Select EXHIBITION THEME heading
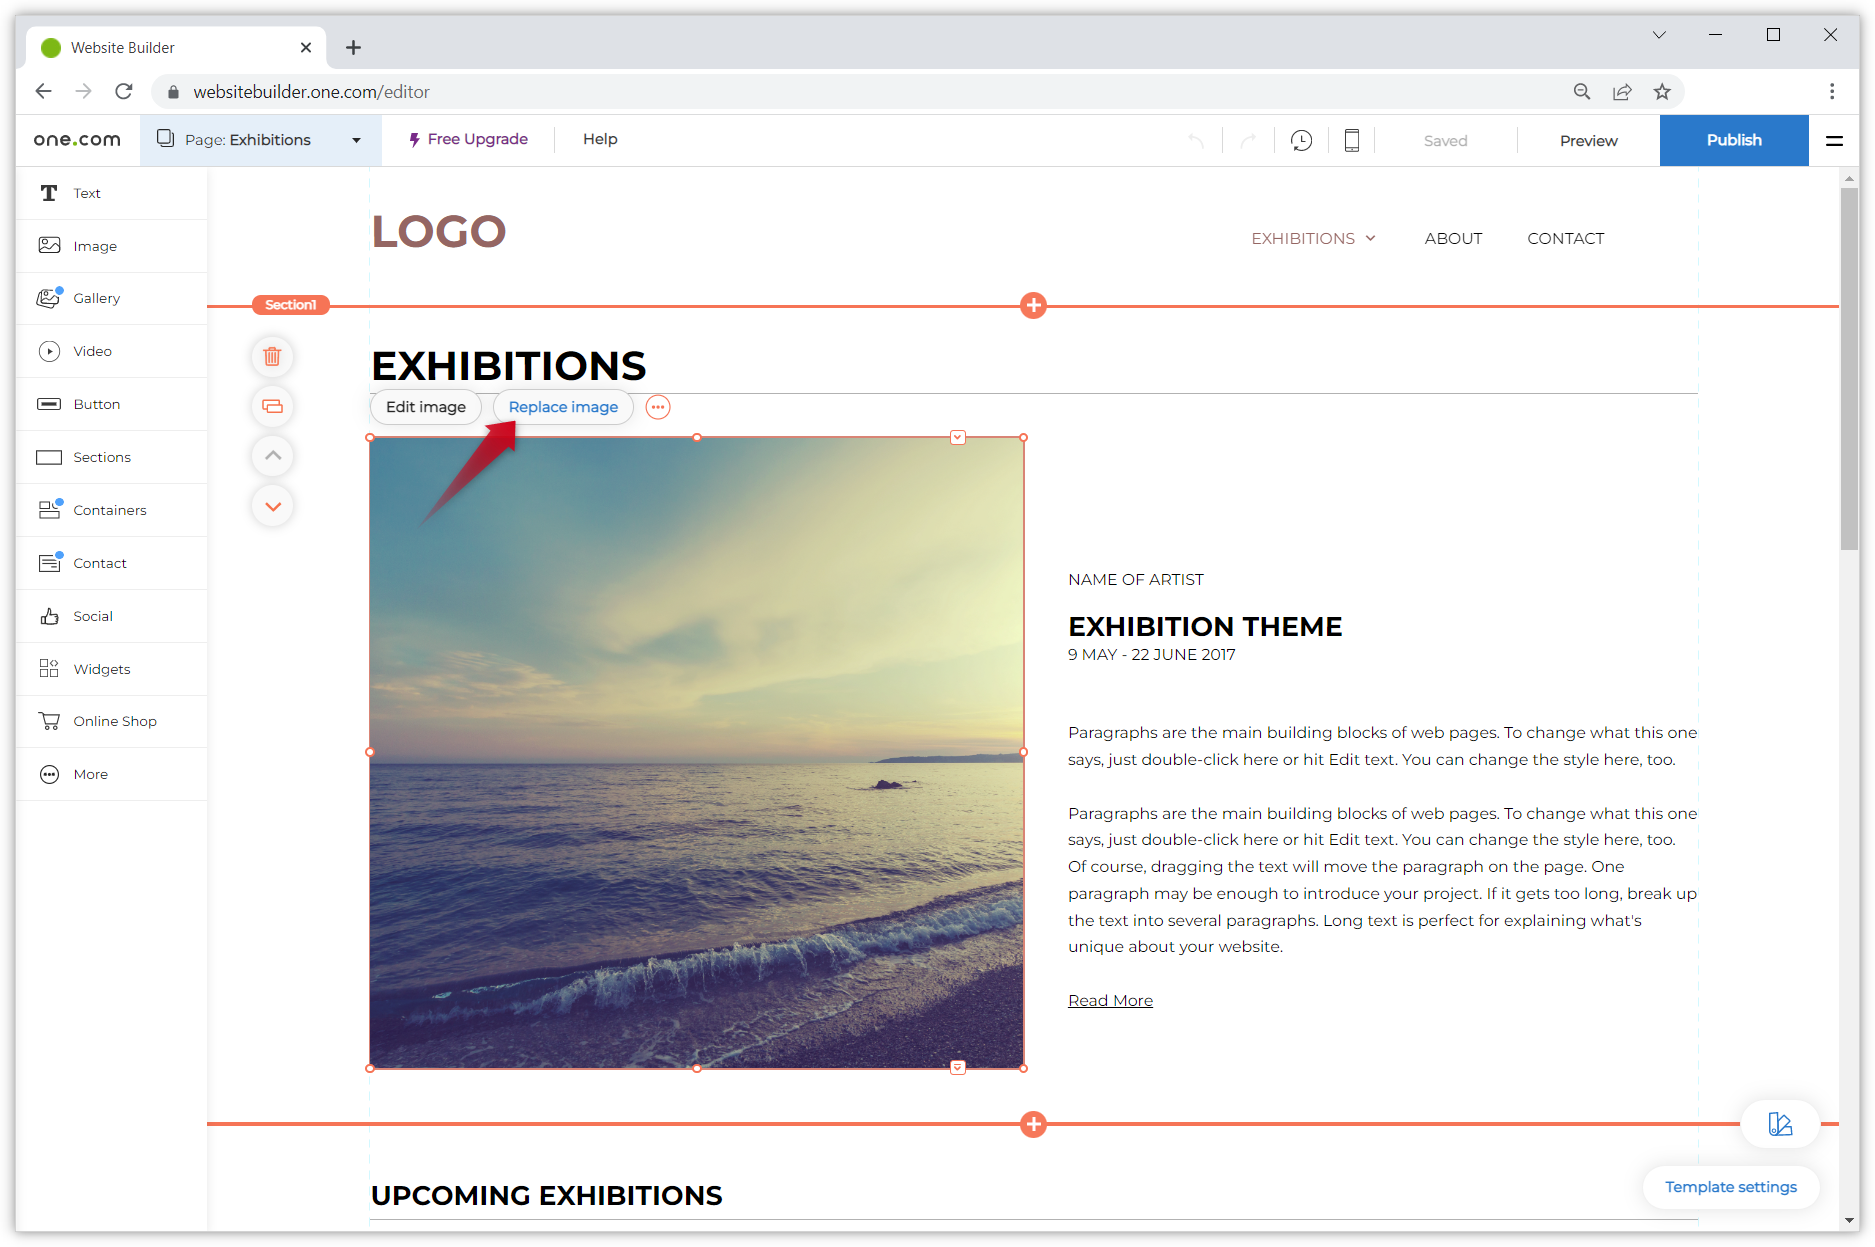Image resolution: width=1875 pixels, height=1247 pixels. (x=1205, y=627)
